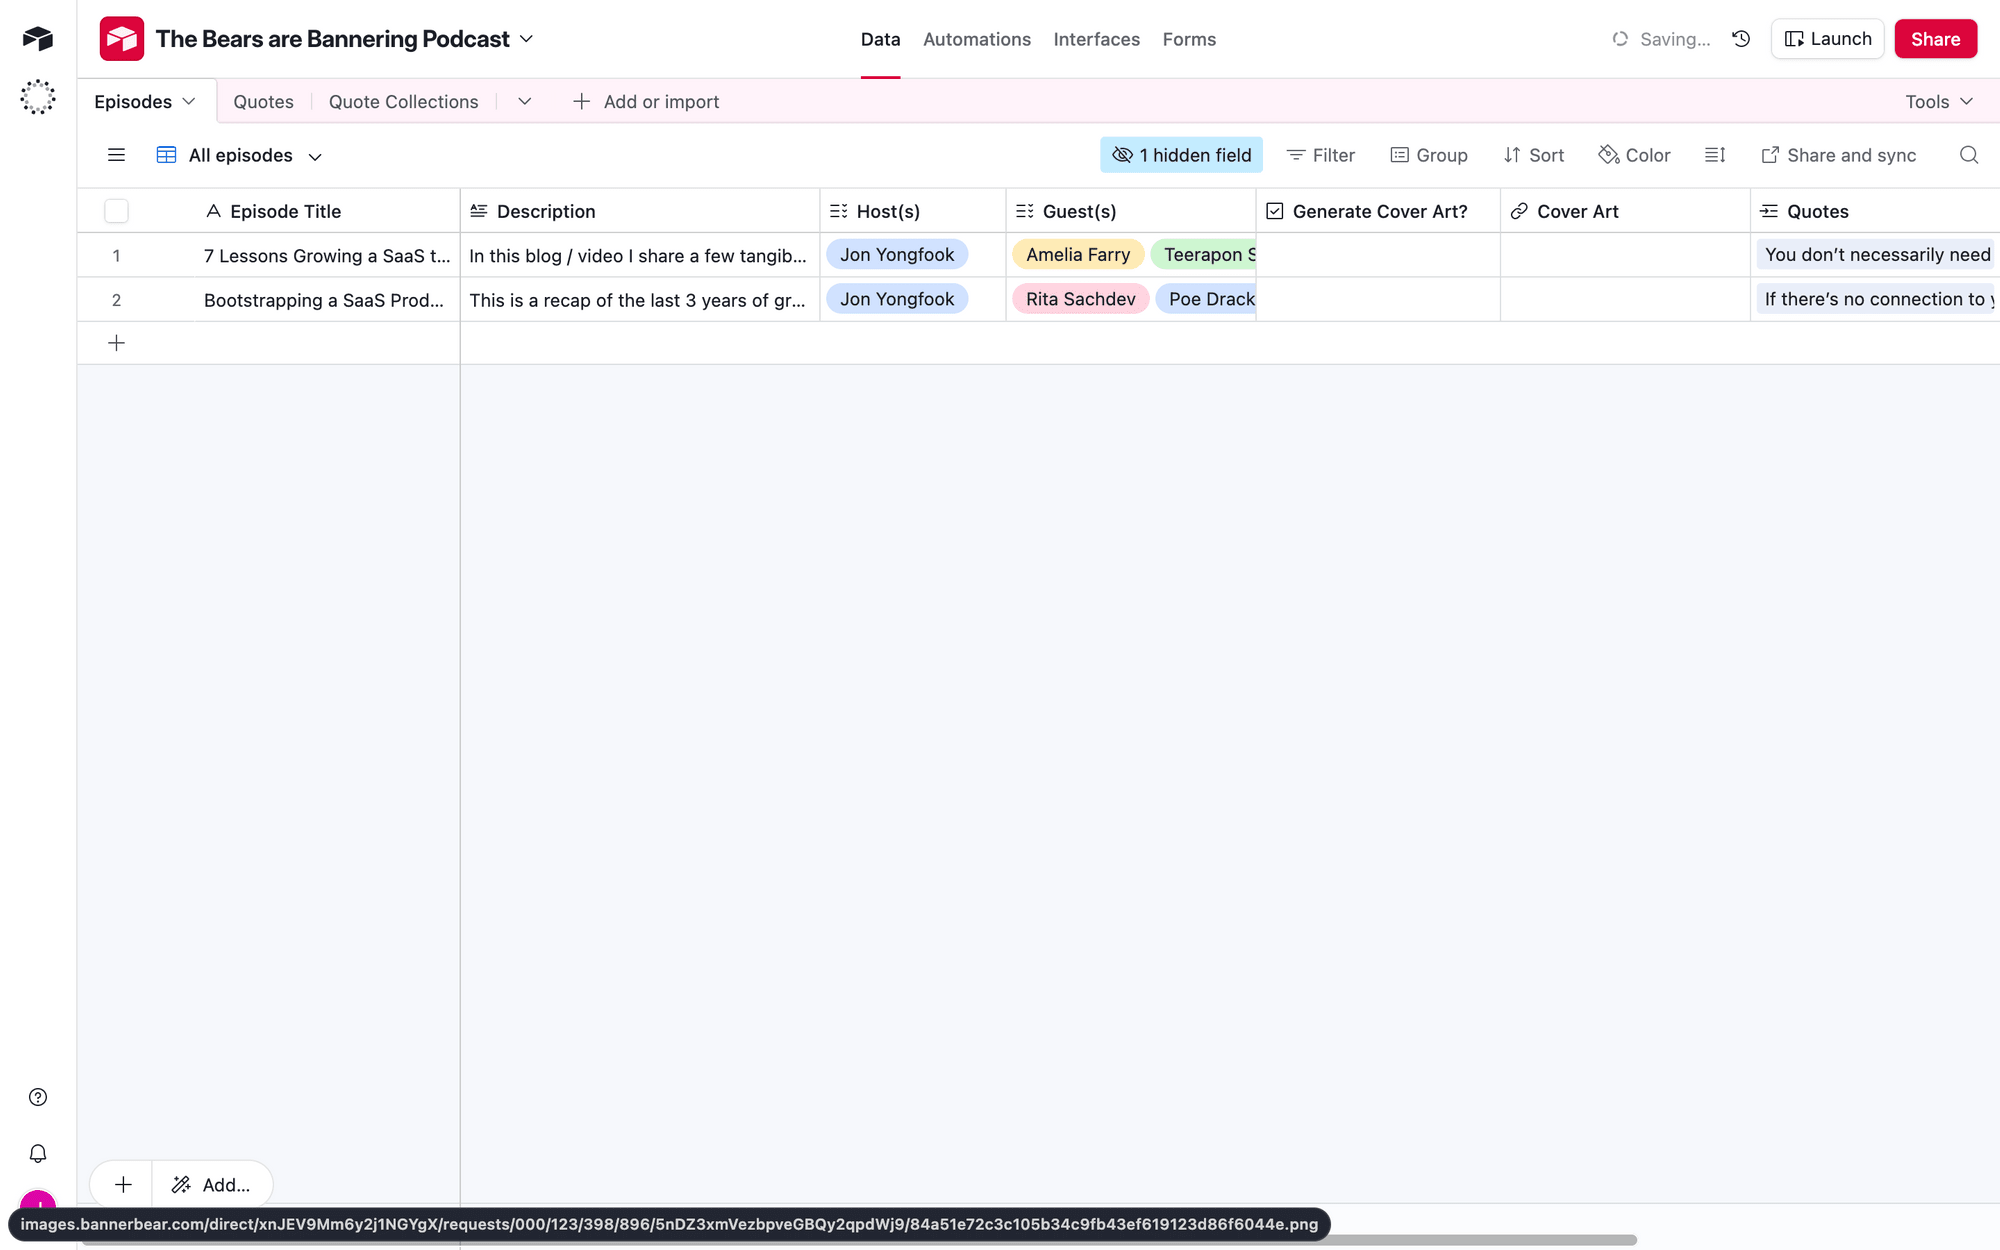Tick the select all rows checkbox

point(116,211)
